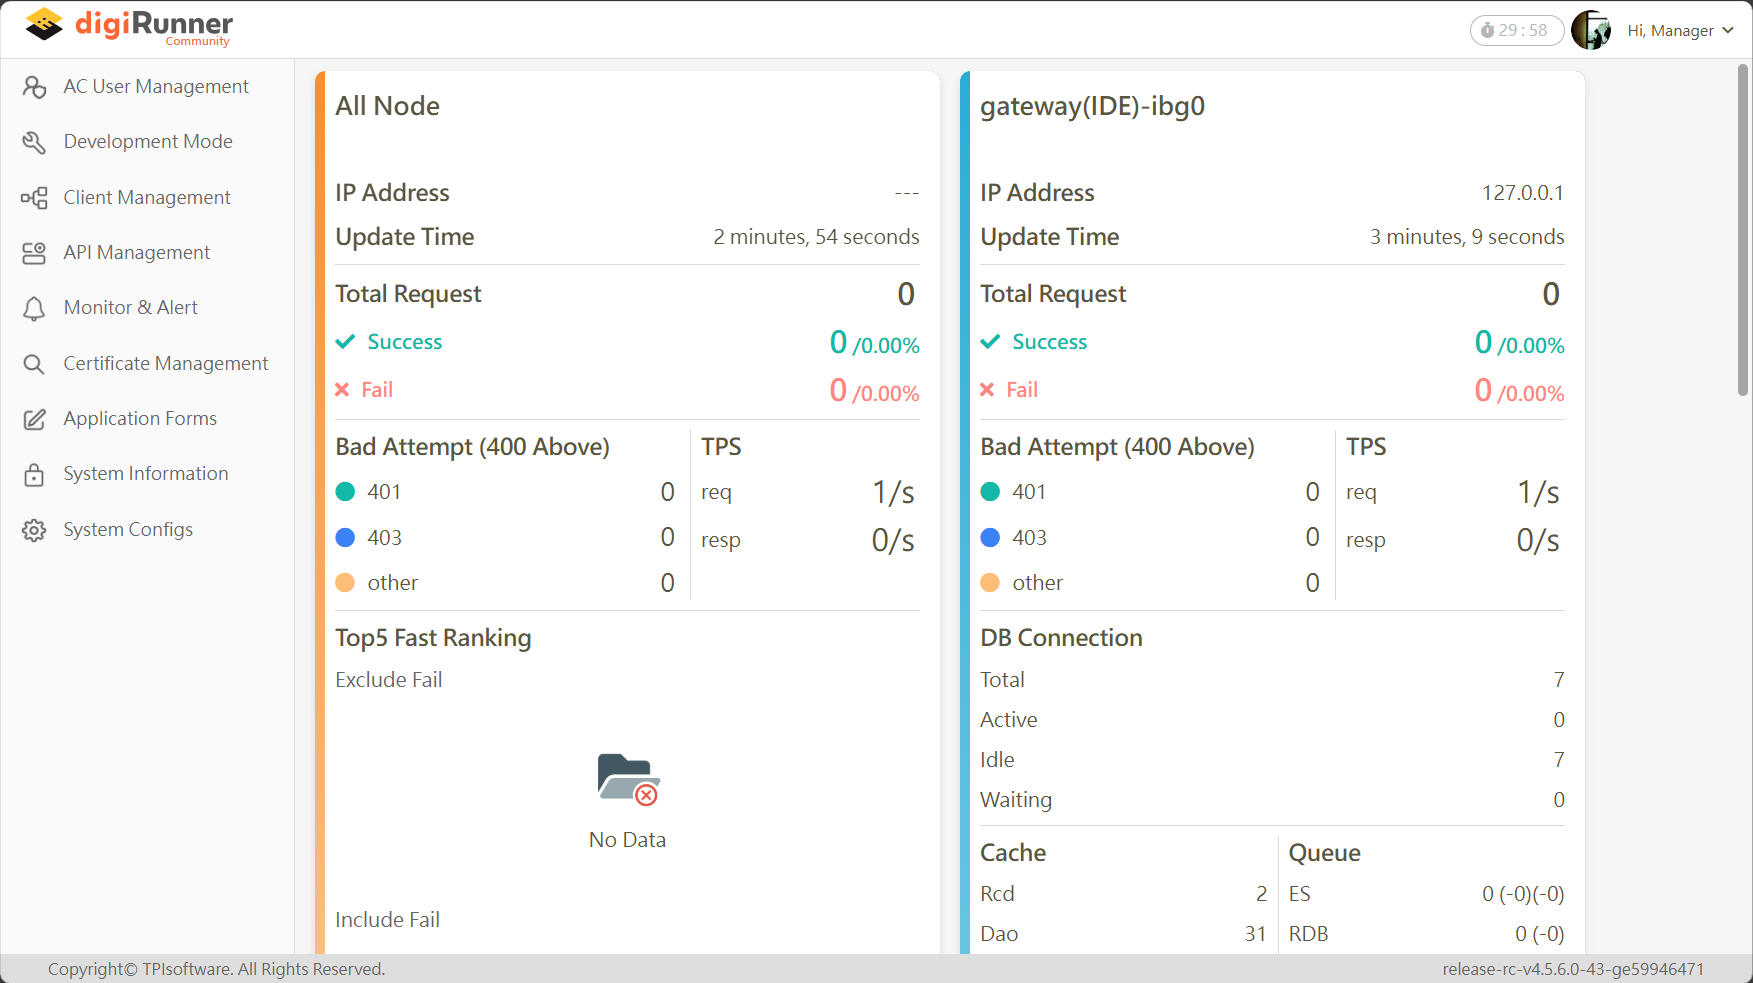The width and height of the screenshot is (1753, 983).
Task: Open the API Management menu item
Action: (137, 253)
